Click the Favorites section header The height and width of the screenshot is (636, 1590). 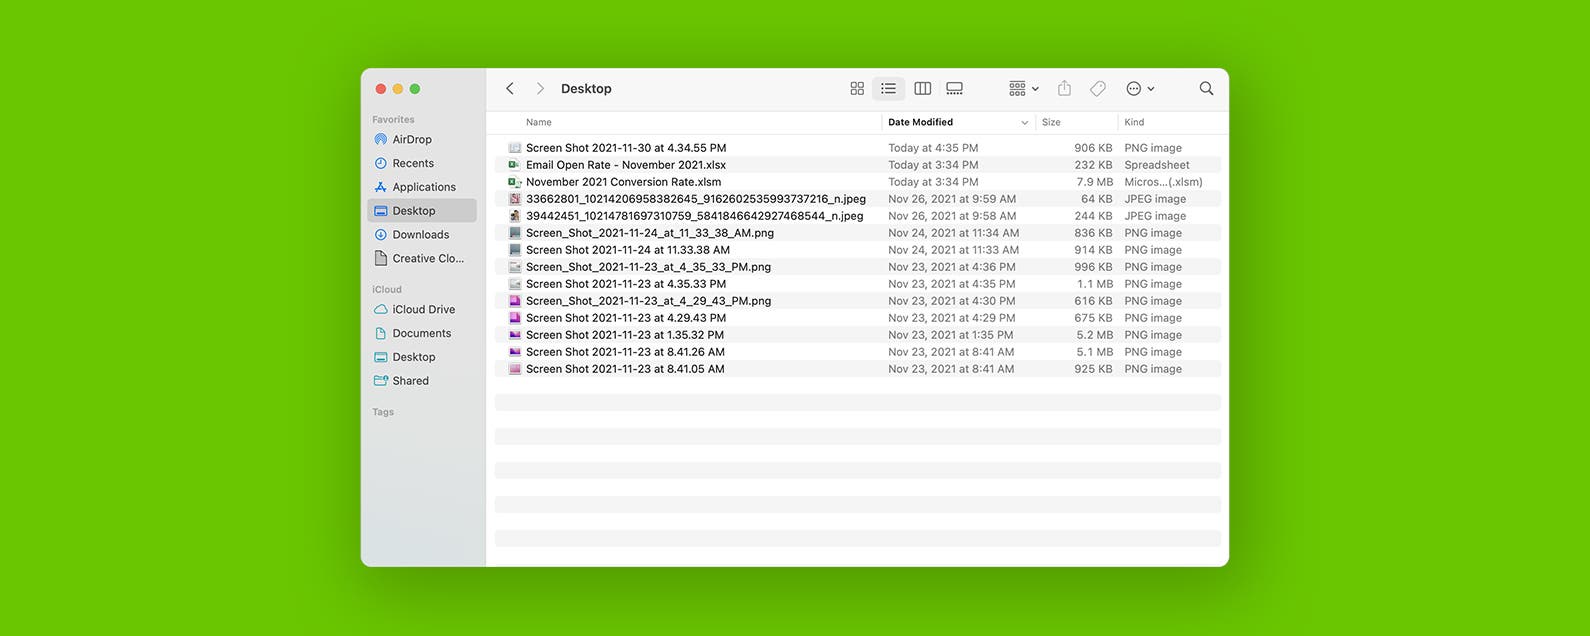click(x=393, y=119)
